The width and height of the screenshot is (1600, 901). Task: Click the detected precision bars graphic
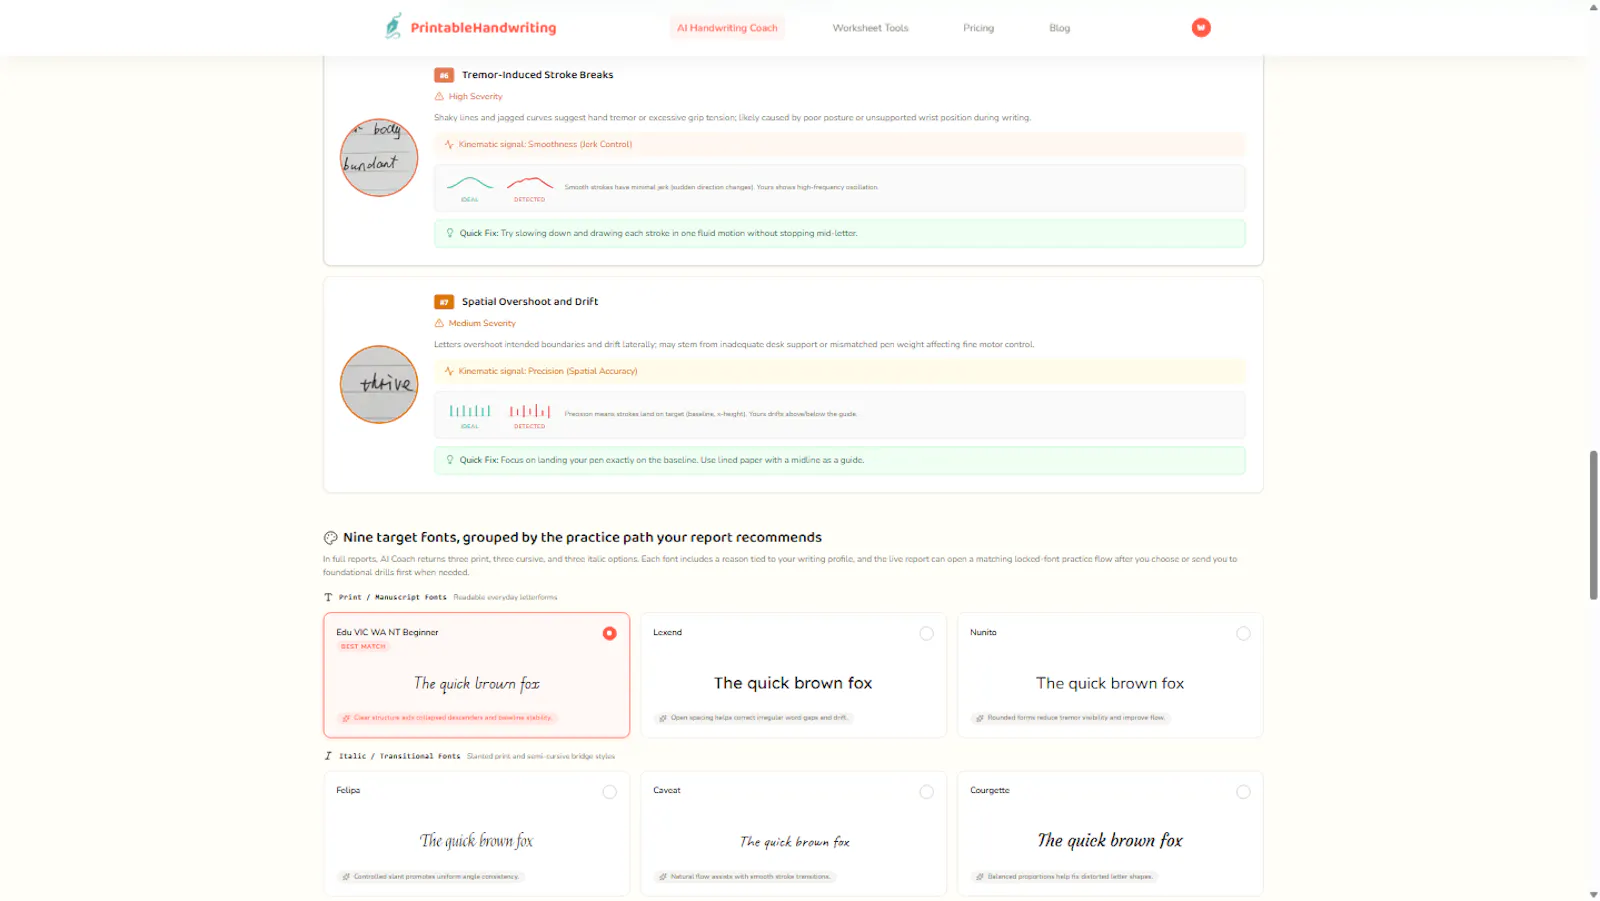pos(530,411)
